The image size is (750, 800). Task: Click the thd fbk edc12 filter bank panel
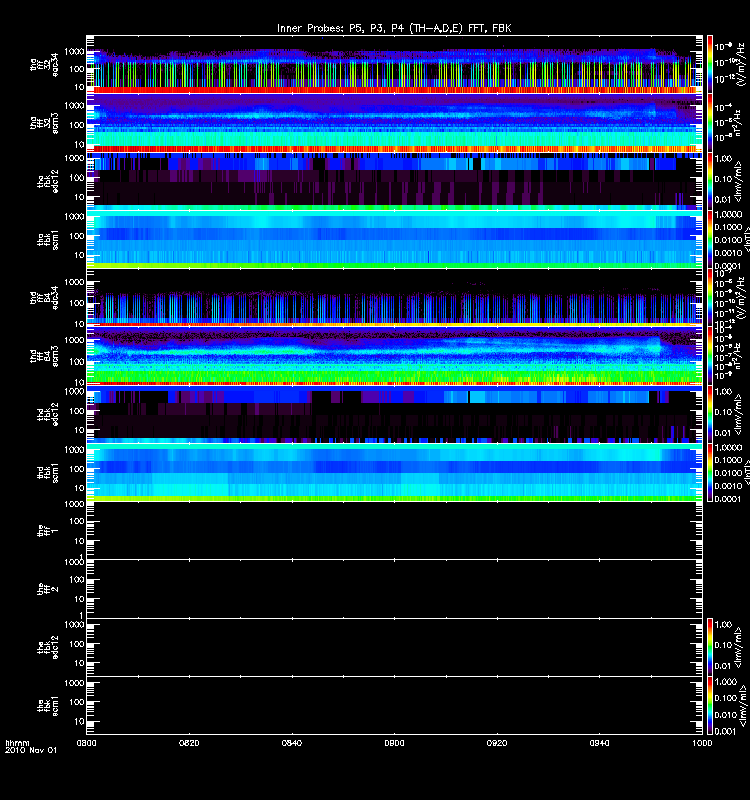[394, 414]
